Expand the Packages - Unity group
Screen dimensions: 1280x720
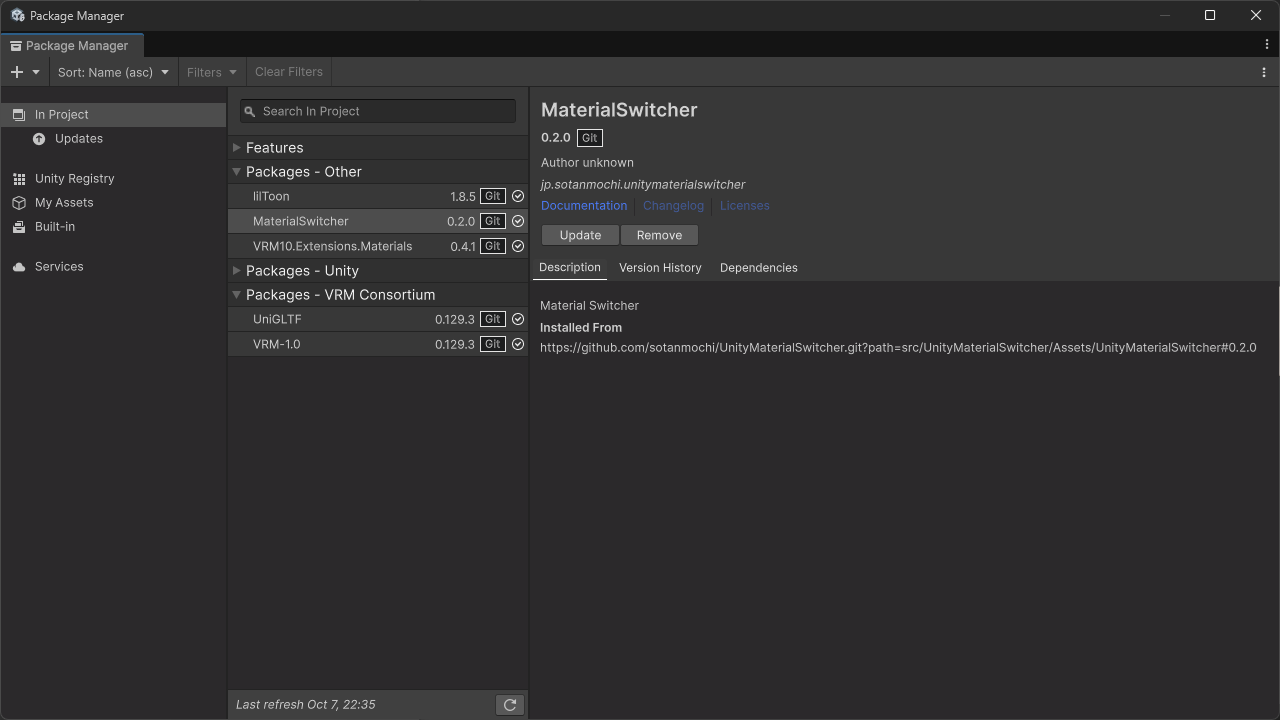click(x=237, y=271)
